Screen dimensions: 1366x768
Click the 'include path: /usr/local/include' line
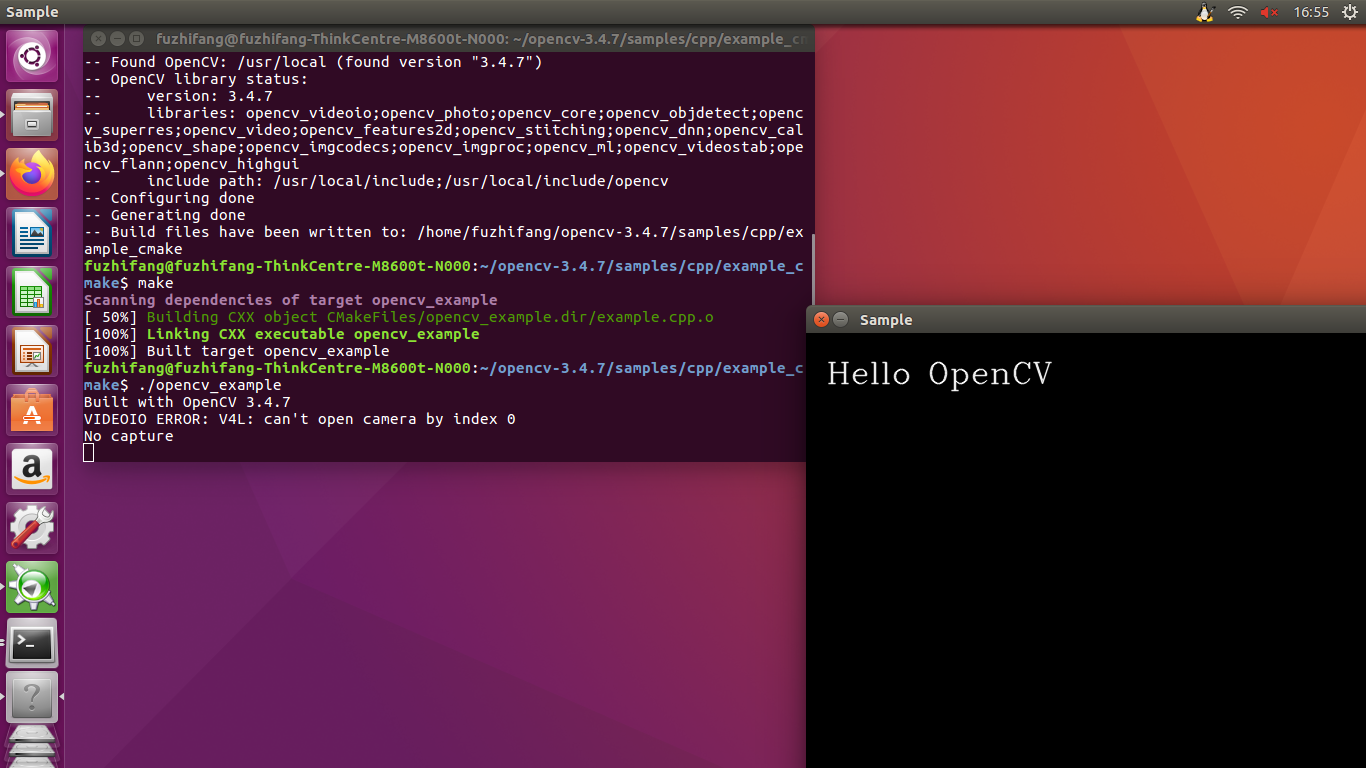[x=376, y=181]
